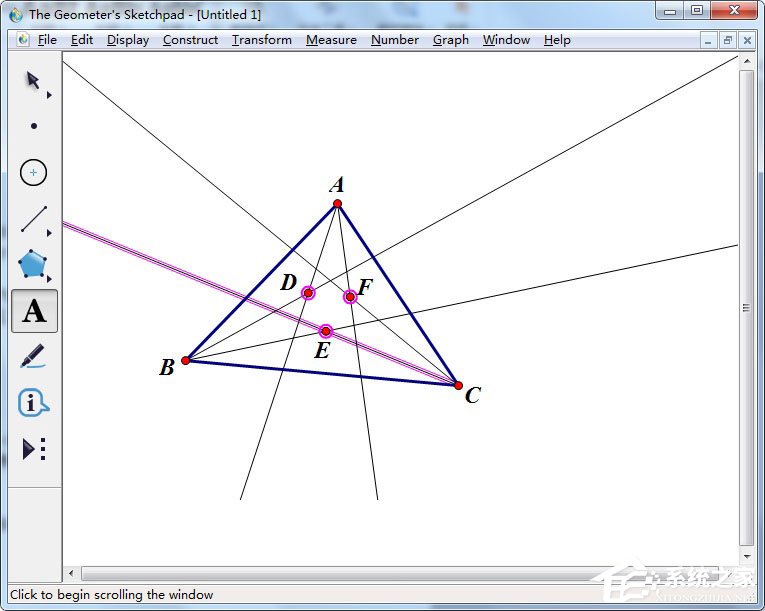The height and width of the screenshot is (611, 765).
Task: Open the Transform menu
Action: [x=262, y=40]
